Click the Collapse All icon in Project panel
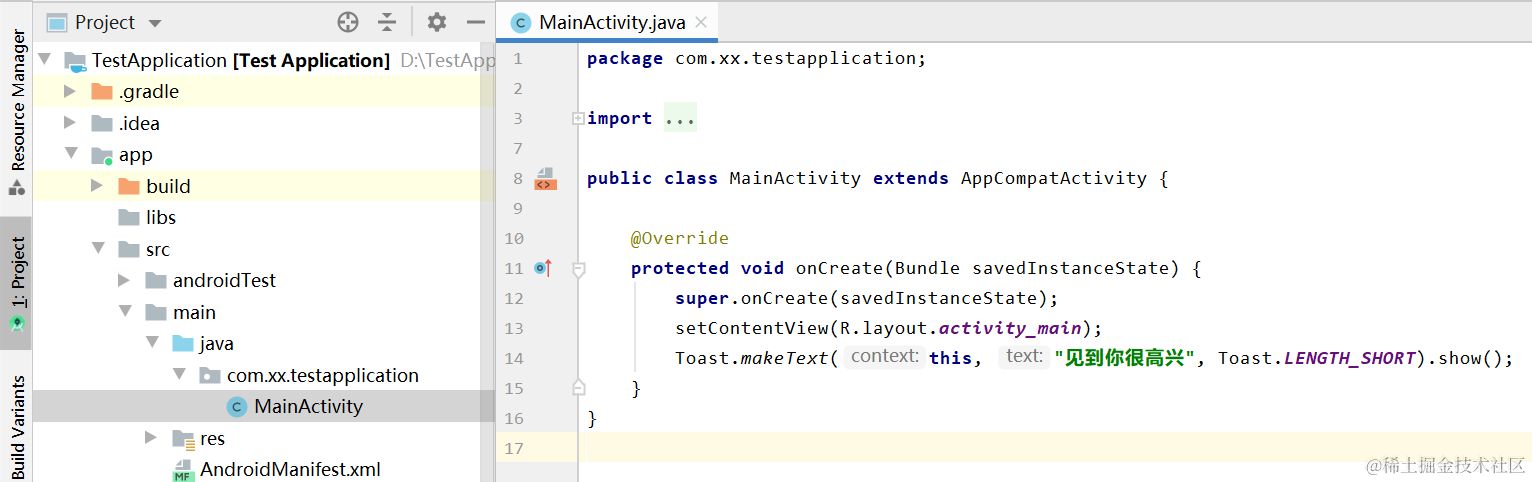The image size is (1532, 482). pos(388,22)
